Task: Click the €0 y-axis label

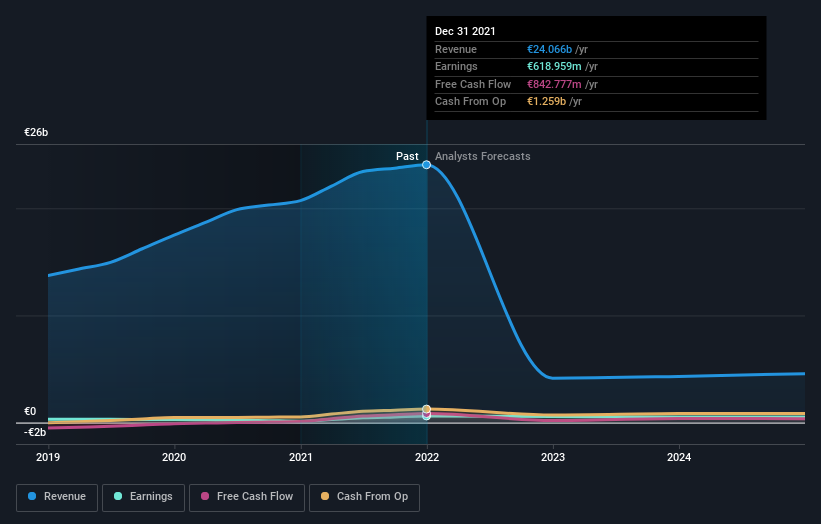Action: tap(30, 411)
